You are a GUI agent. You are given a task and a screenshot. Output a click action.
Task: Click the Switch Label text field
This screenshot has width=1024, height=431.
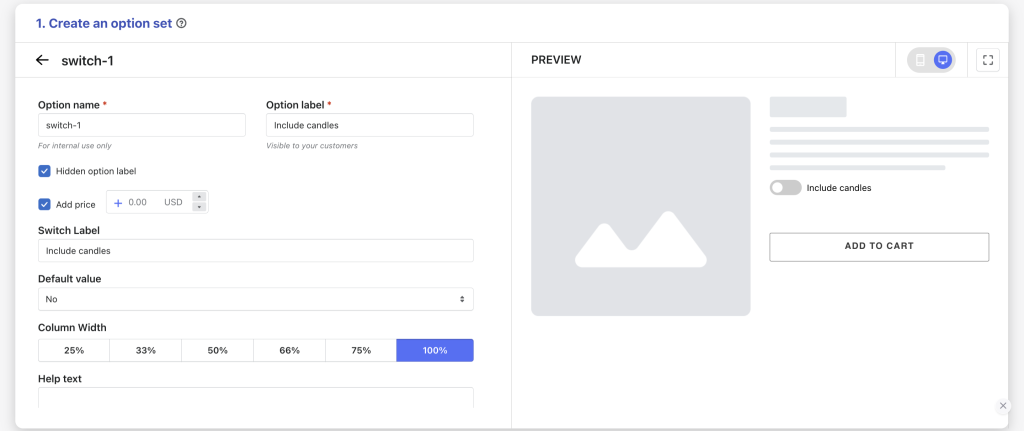255,251
